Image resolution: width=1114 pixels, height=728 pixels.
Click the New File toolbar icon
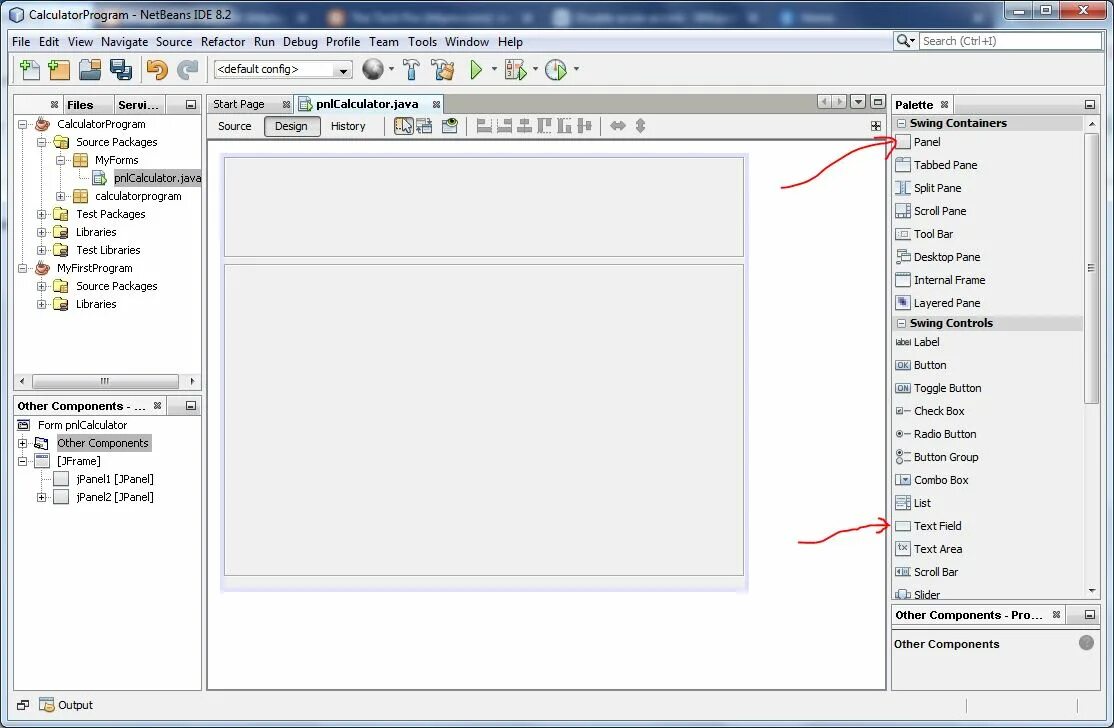pos(30,70)
